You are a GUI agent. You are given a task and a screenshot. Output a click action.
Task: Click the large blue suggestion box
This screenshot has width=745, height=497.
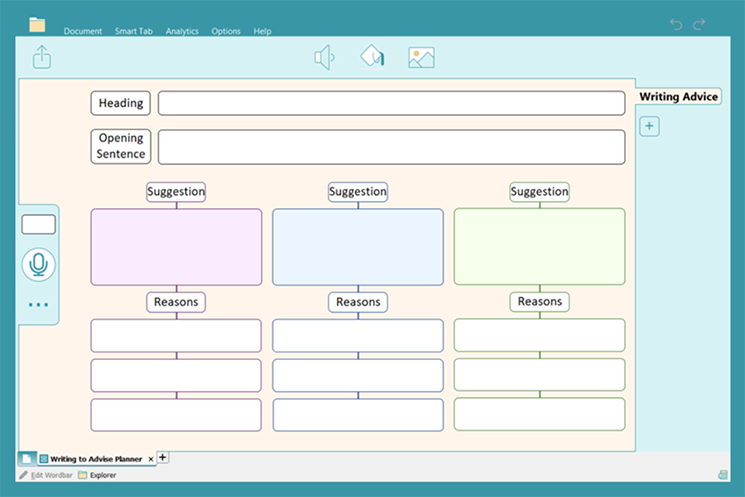[x=358, y=247]
